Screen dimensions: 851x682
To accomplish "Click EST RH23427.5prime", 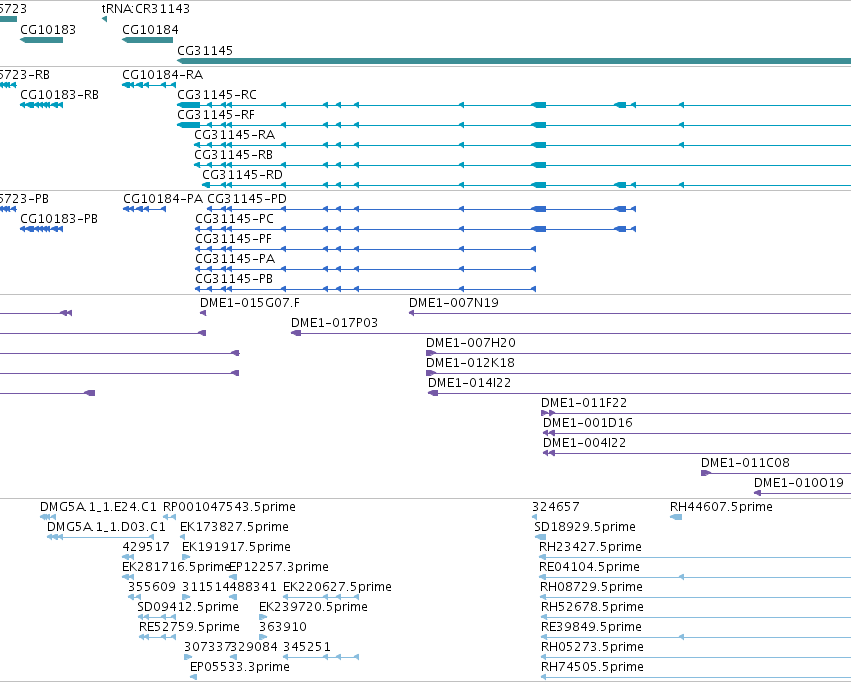I will click(590, 547).
